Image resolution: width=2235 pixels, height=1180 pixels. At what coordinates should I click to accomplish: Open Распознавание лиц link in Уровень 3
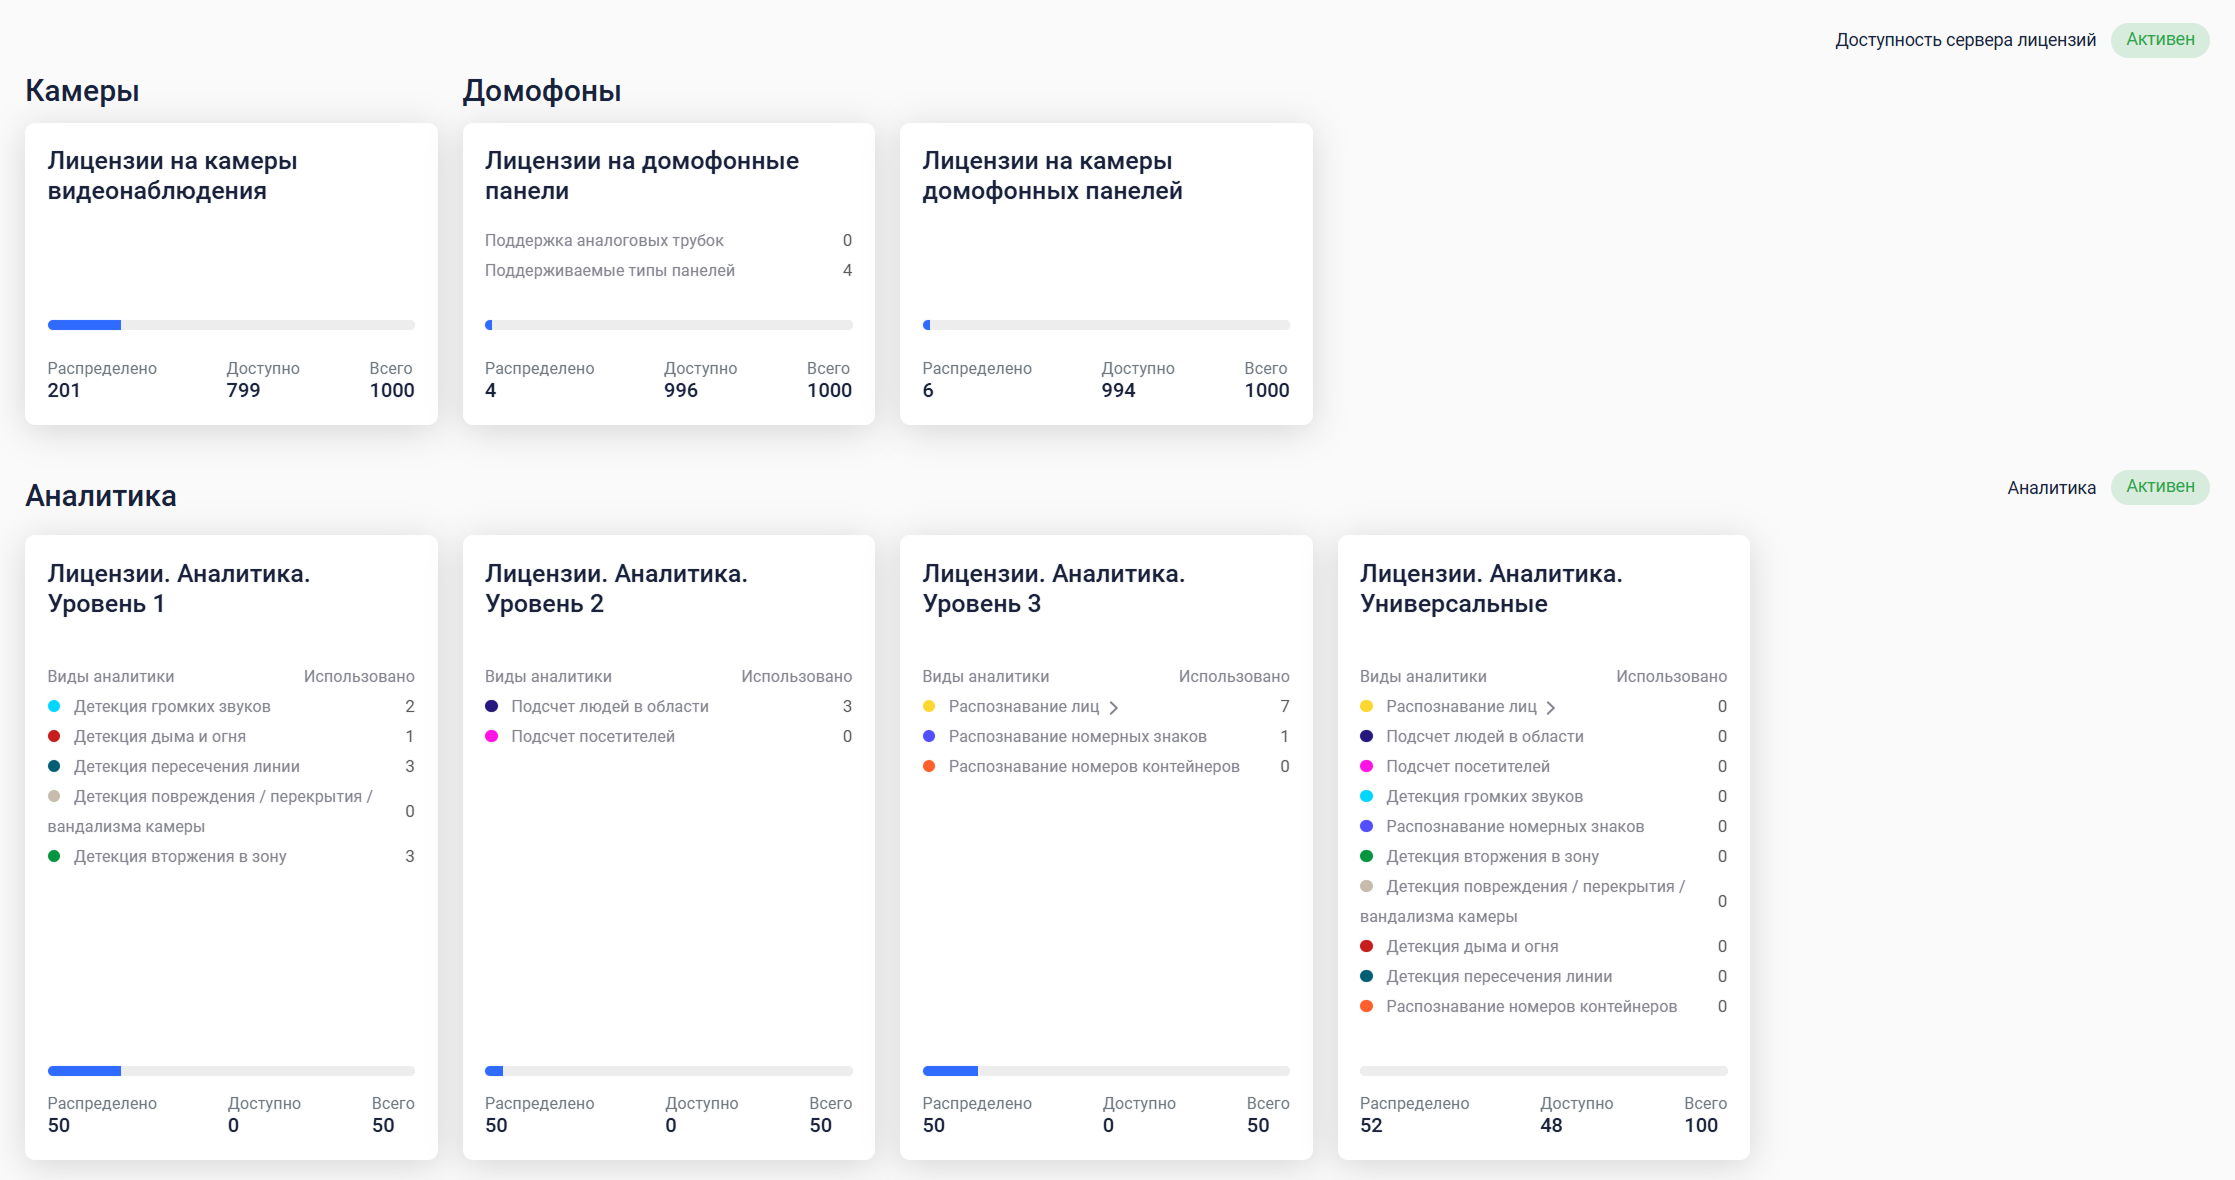[x=1023, y=706]
